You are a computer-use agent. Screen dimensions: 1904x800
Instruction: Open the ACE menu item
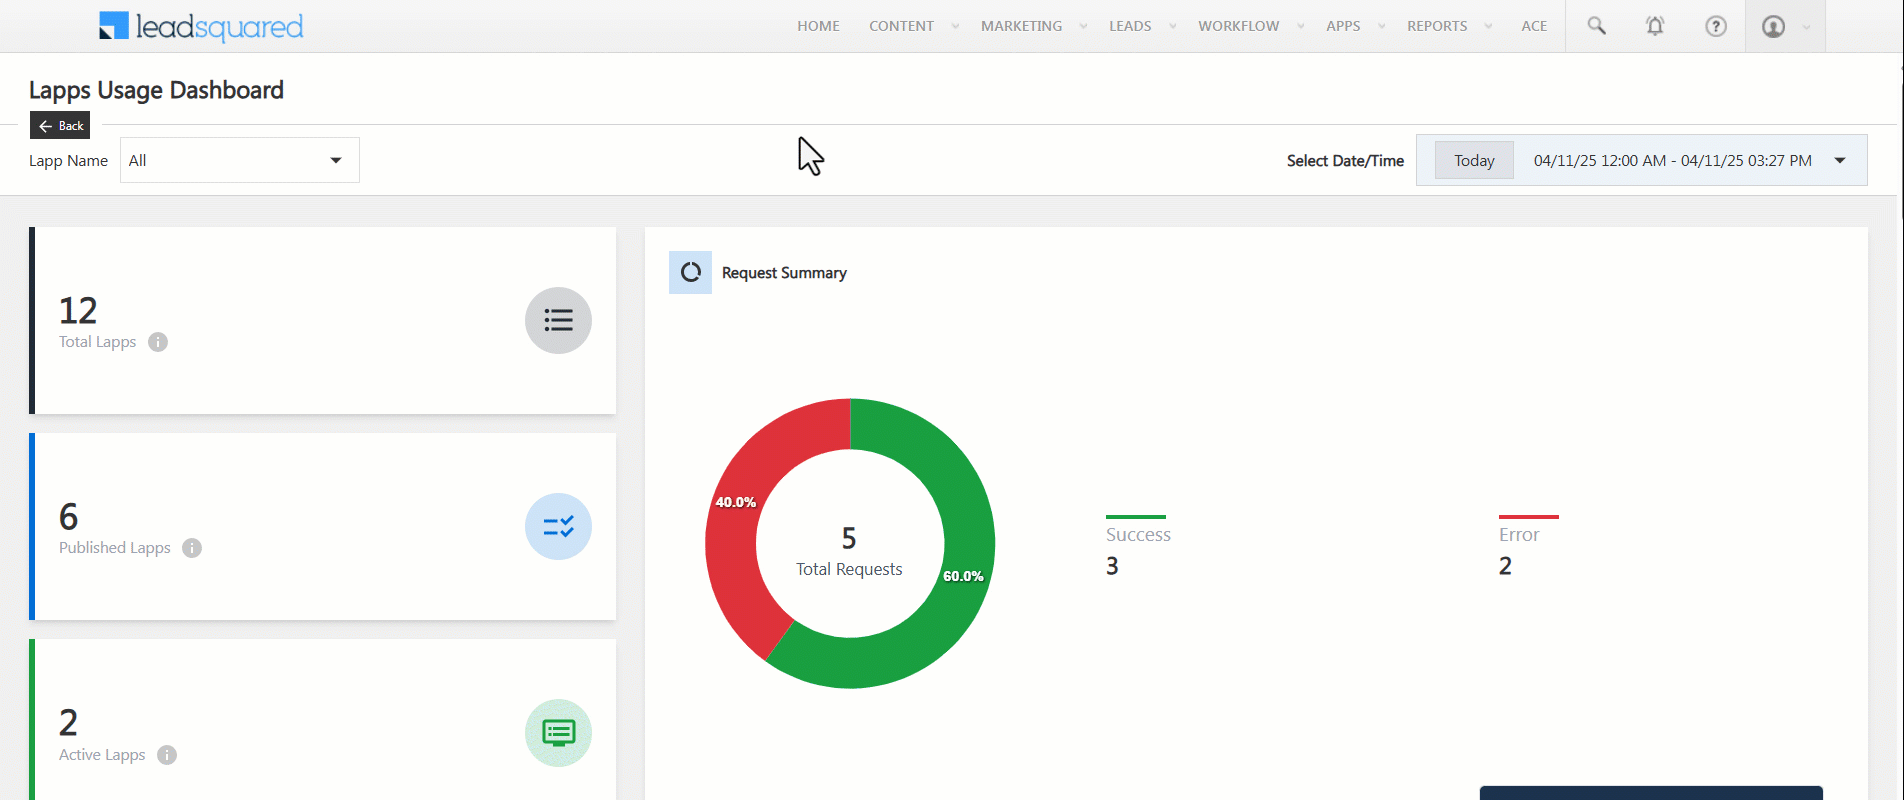pyautogui.click(x=1534, y=26)
